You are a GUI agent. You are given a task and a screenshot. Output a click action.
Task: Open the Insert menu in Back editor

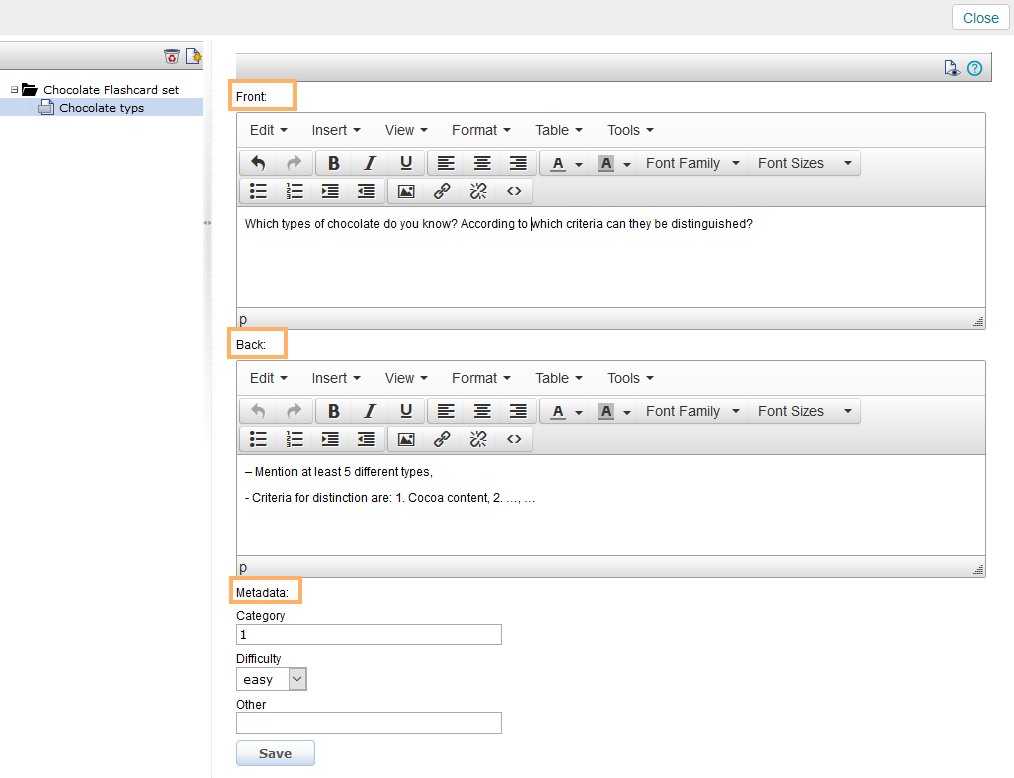tap(336, 378)
